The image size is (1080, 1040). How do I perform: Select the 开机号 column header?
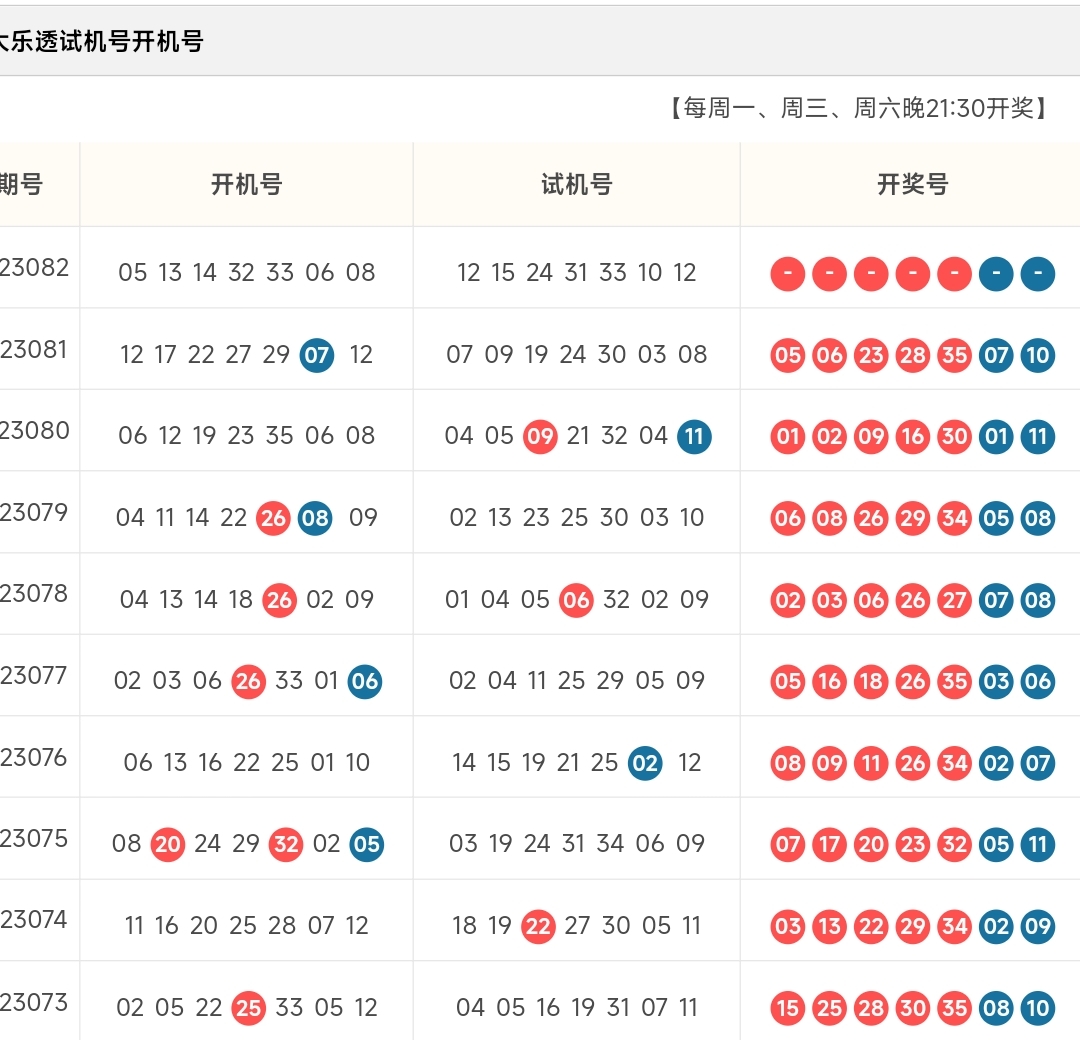click(247, 185)
